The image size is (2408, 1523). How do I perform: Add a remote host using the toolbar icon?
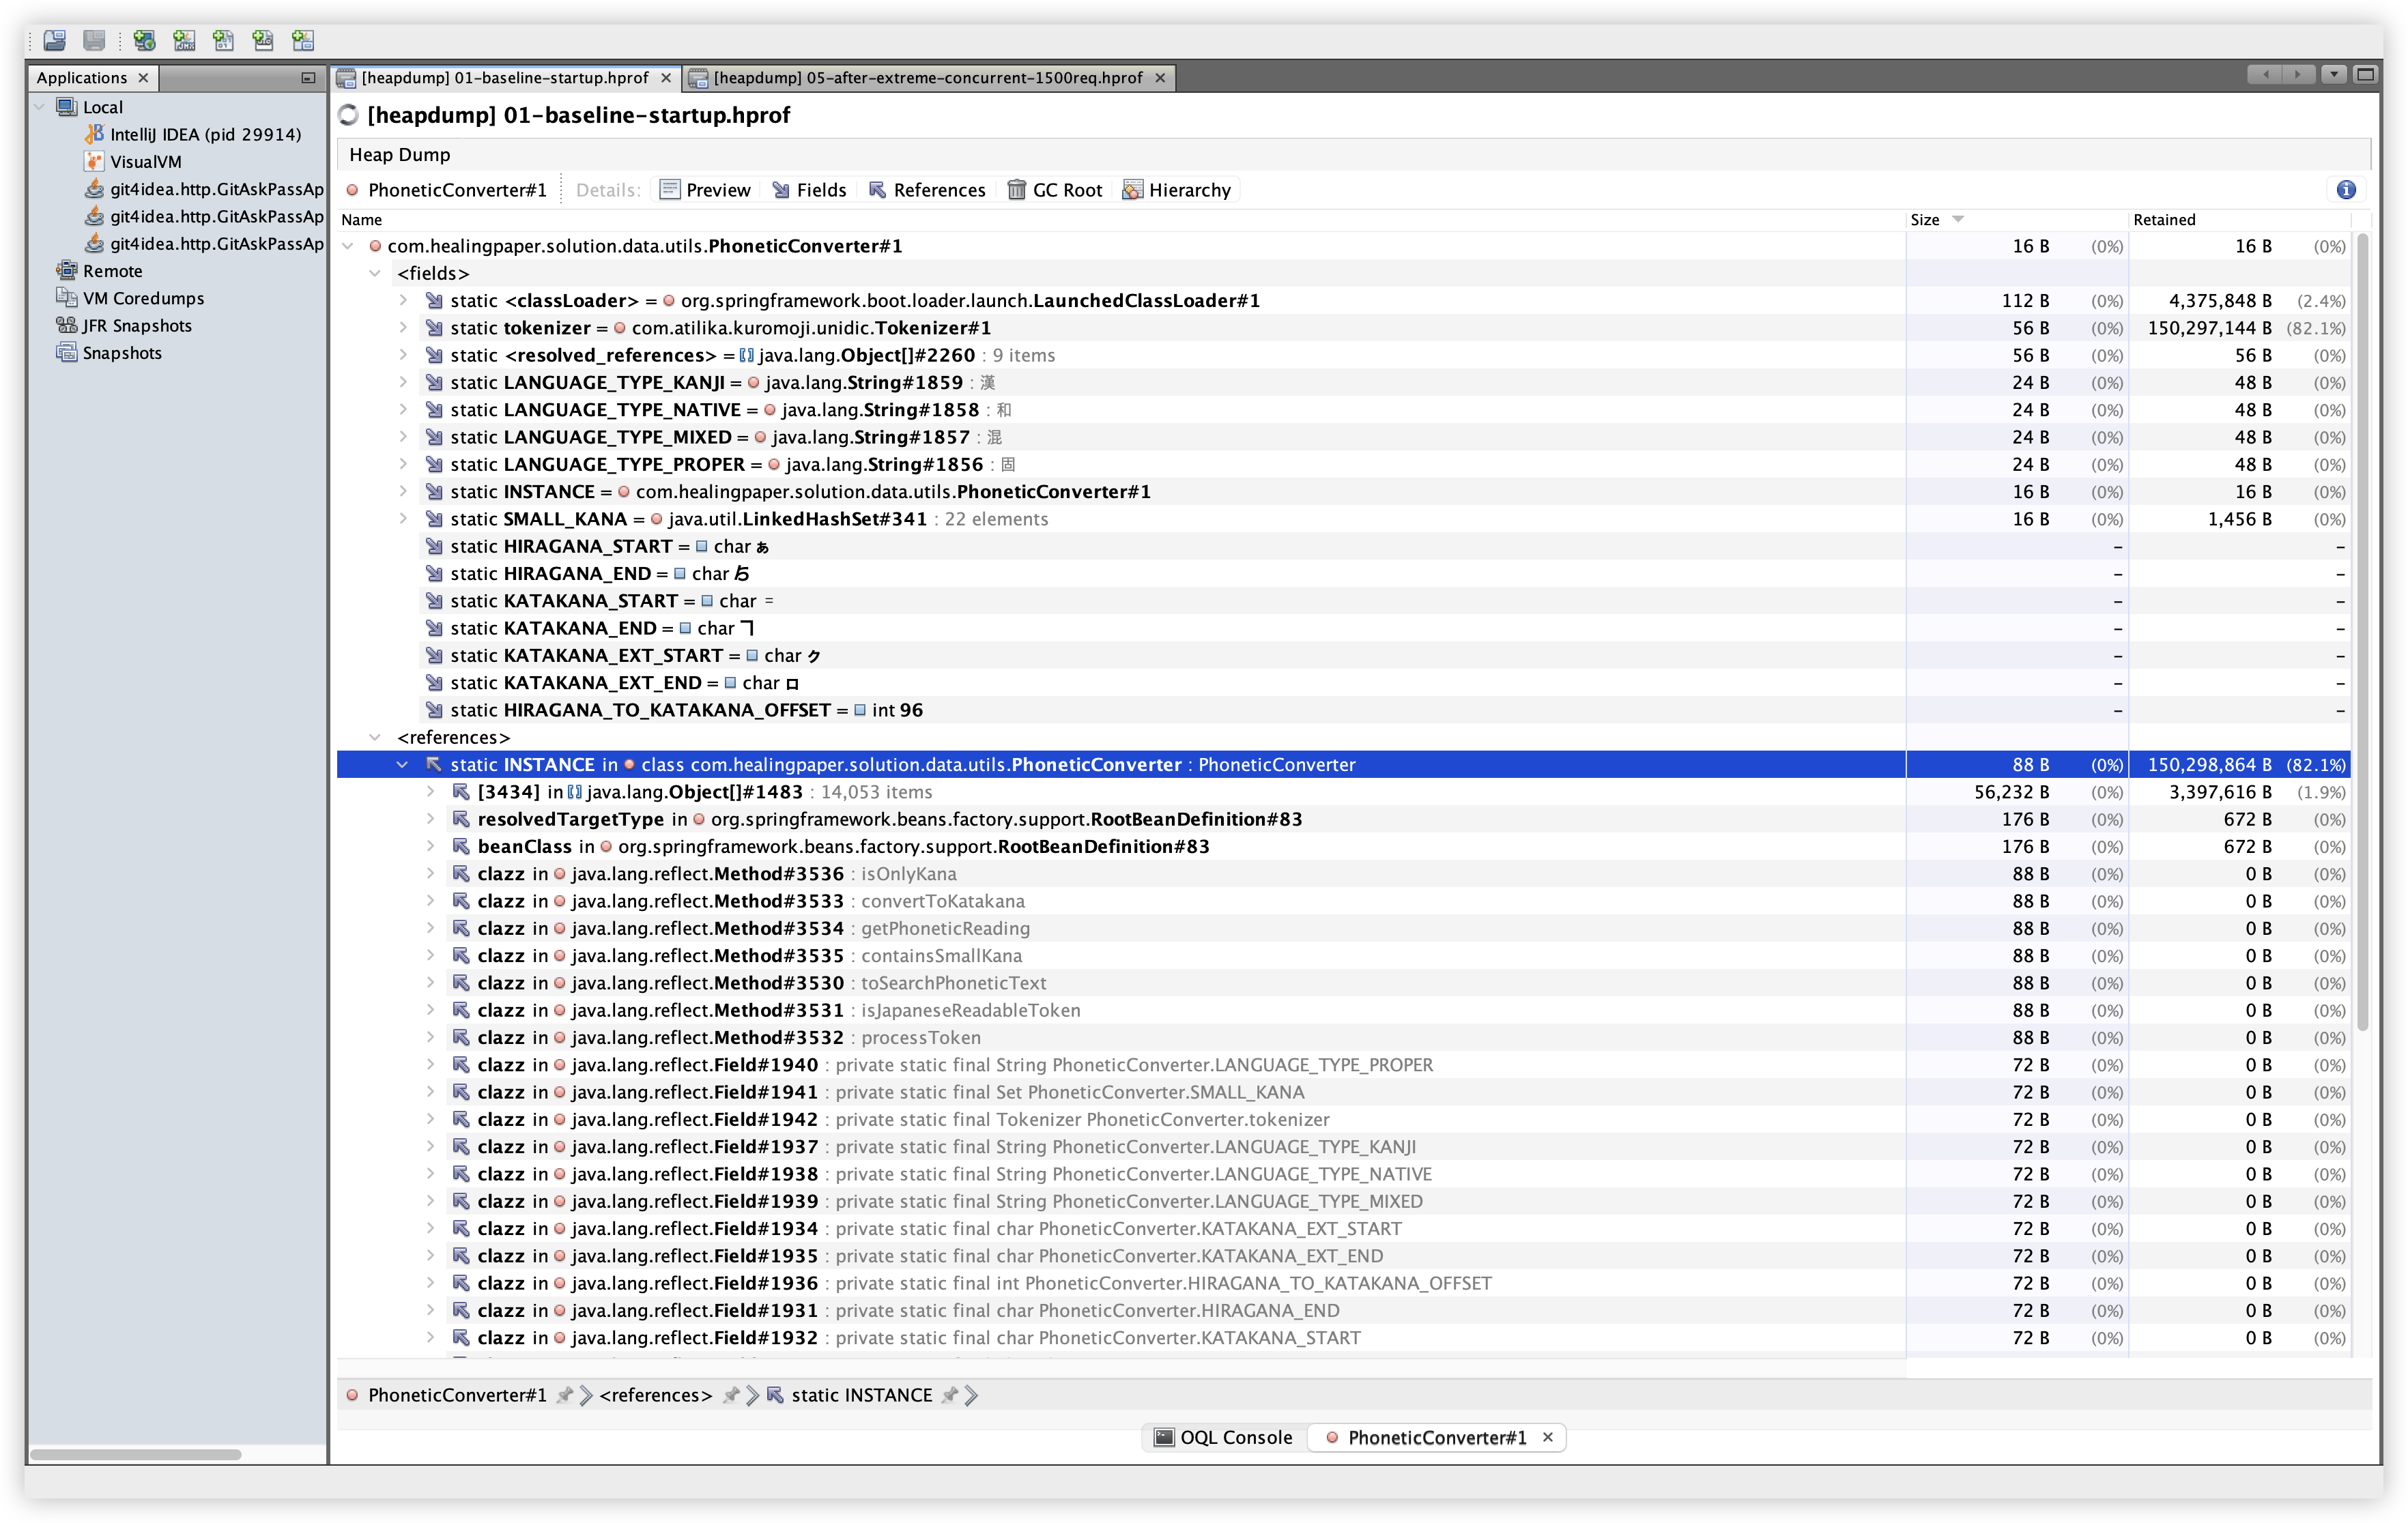click(144, 41)
